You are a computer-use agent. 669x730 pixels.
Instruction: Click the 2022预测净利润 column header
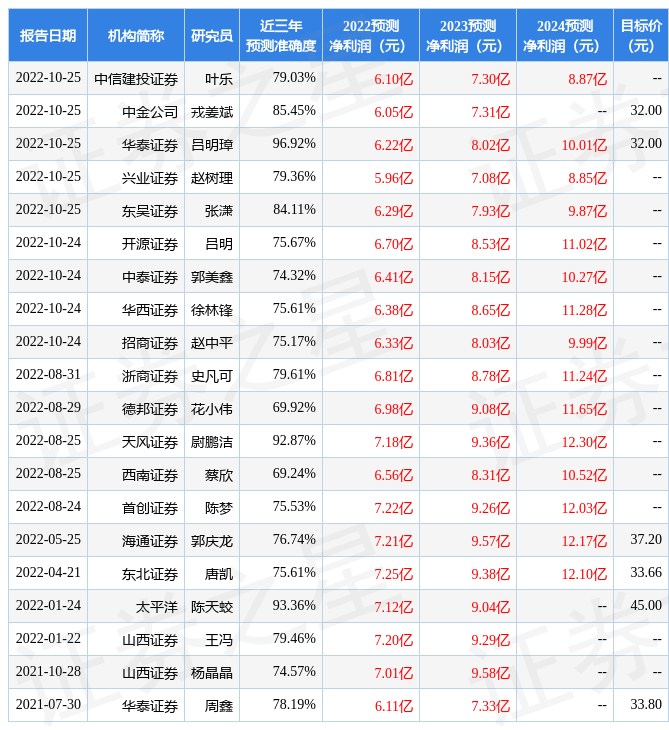[x=371, y=35]
